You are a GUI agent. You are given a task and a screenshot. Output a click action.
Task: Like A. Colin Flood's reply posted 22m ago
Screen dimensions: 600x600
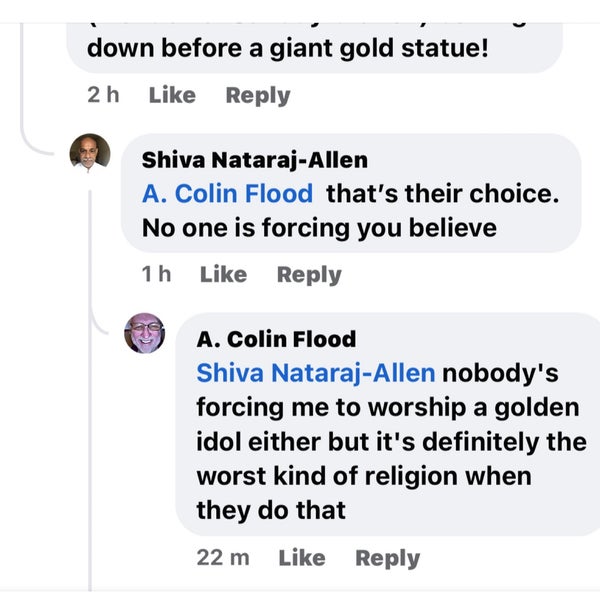pyautogui.click(x=302, y=558)
